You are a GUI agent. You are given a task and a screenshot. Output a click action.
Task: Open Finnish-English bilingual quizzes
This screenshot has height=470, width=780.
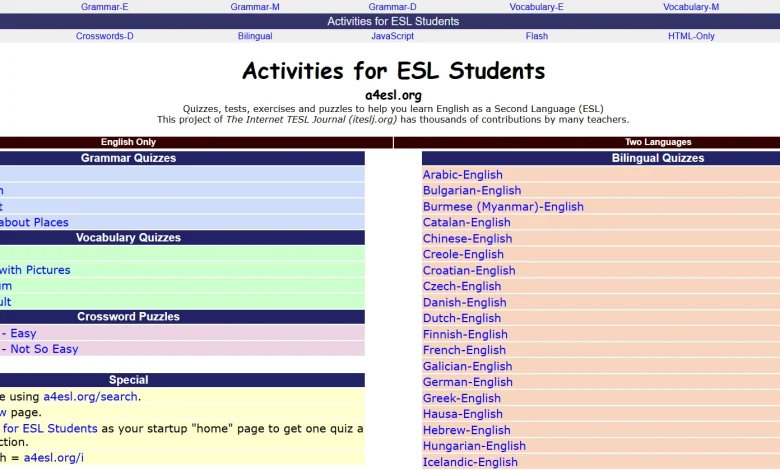click(x=465, y=334)
